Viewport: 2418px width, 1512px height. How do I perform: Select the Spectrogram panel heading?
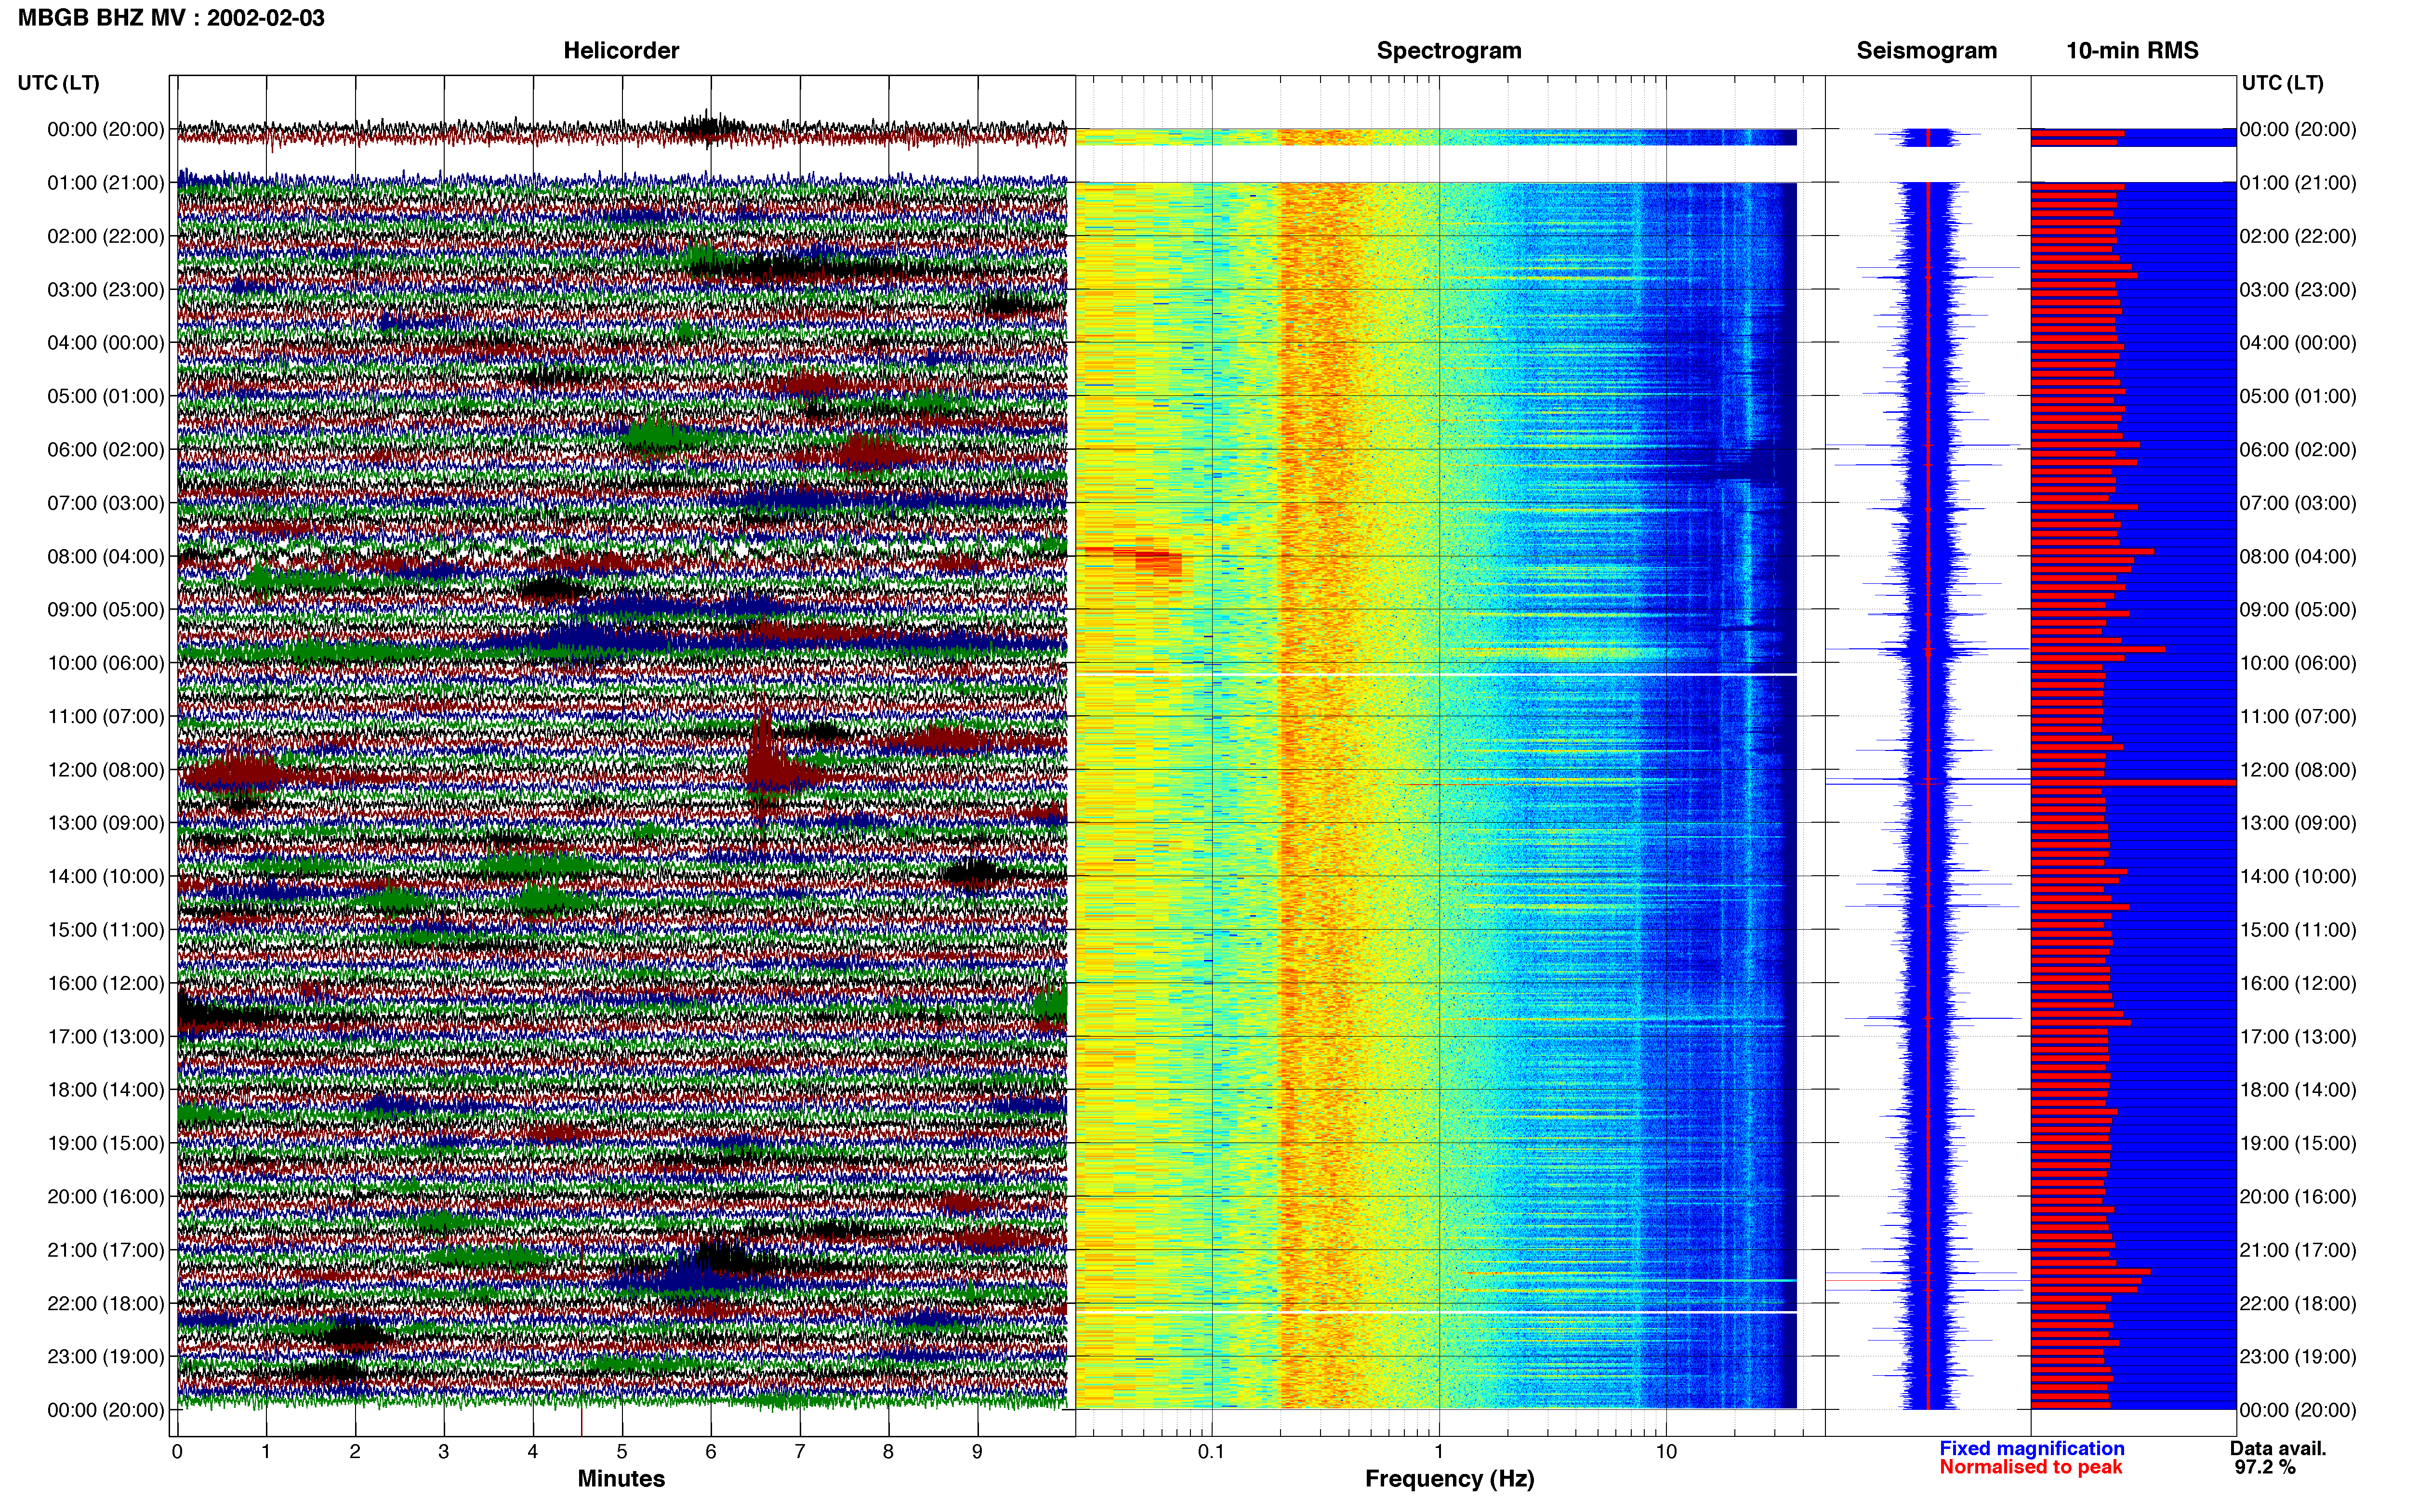[x=1449, y=51]
